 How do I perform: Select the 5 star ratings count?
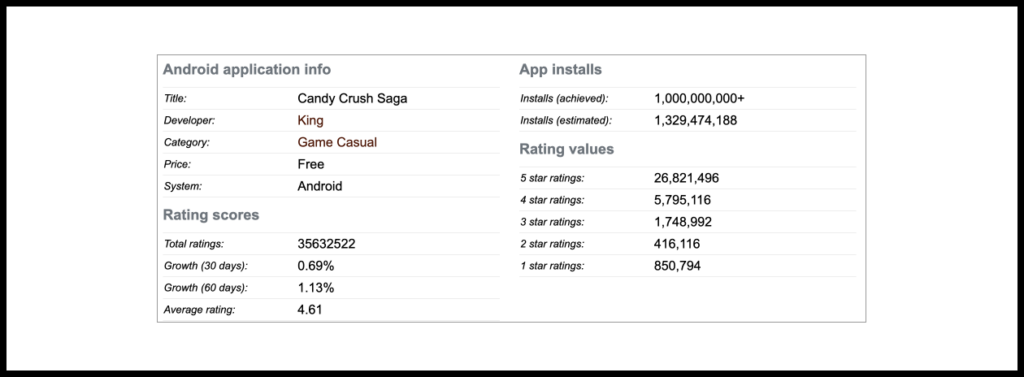(x=686, y=178)
